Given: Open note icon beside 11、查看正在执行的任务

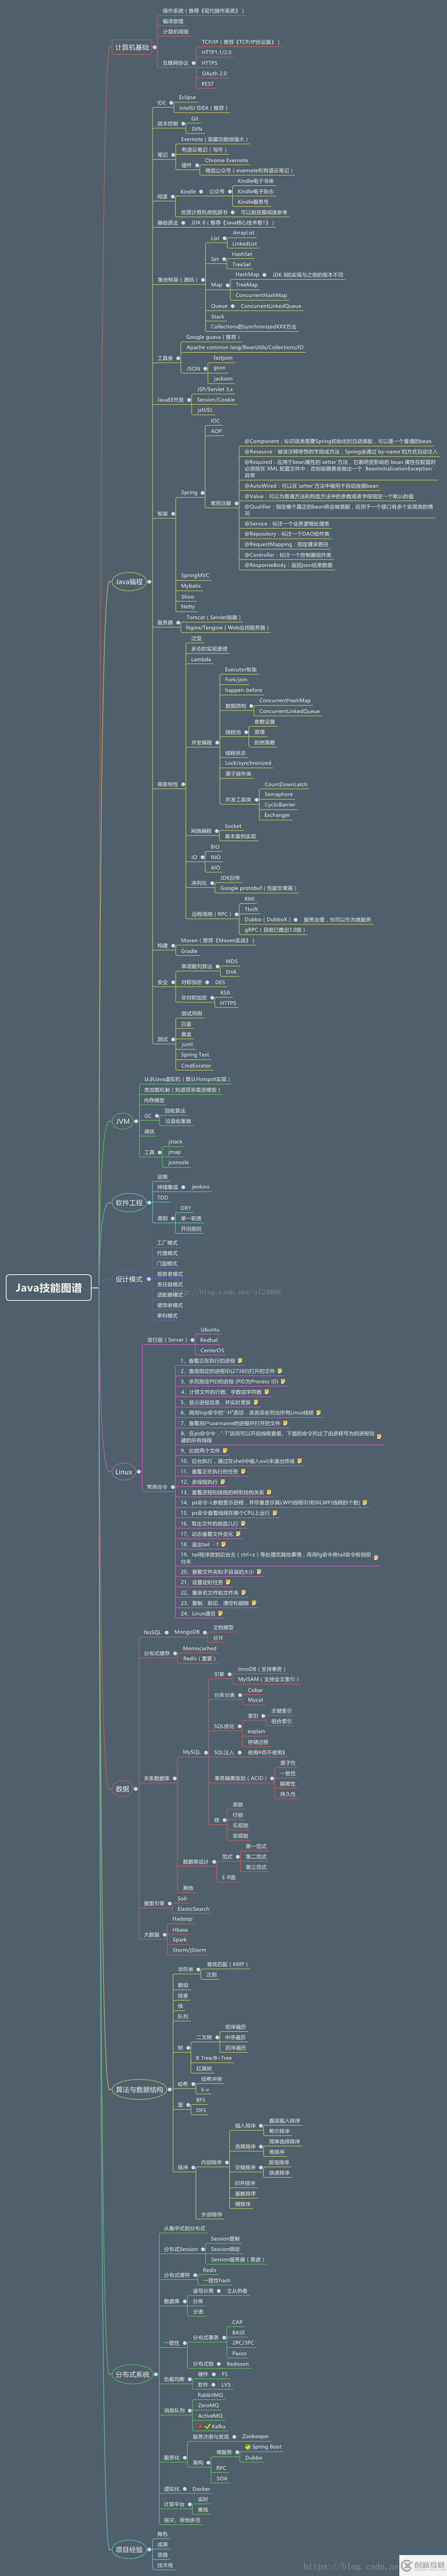Looking at the screenshot, I should [244, 1472].
